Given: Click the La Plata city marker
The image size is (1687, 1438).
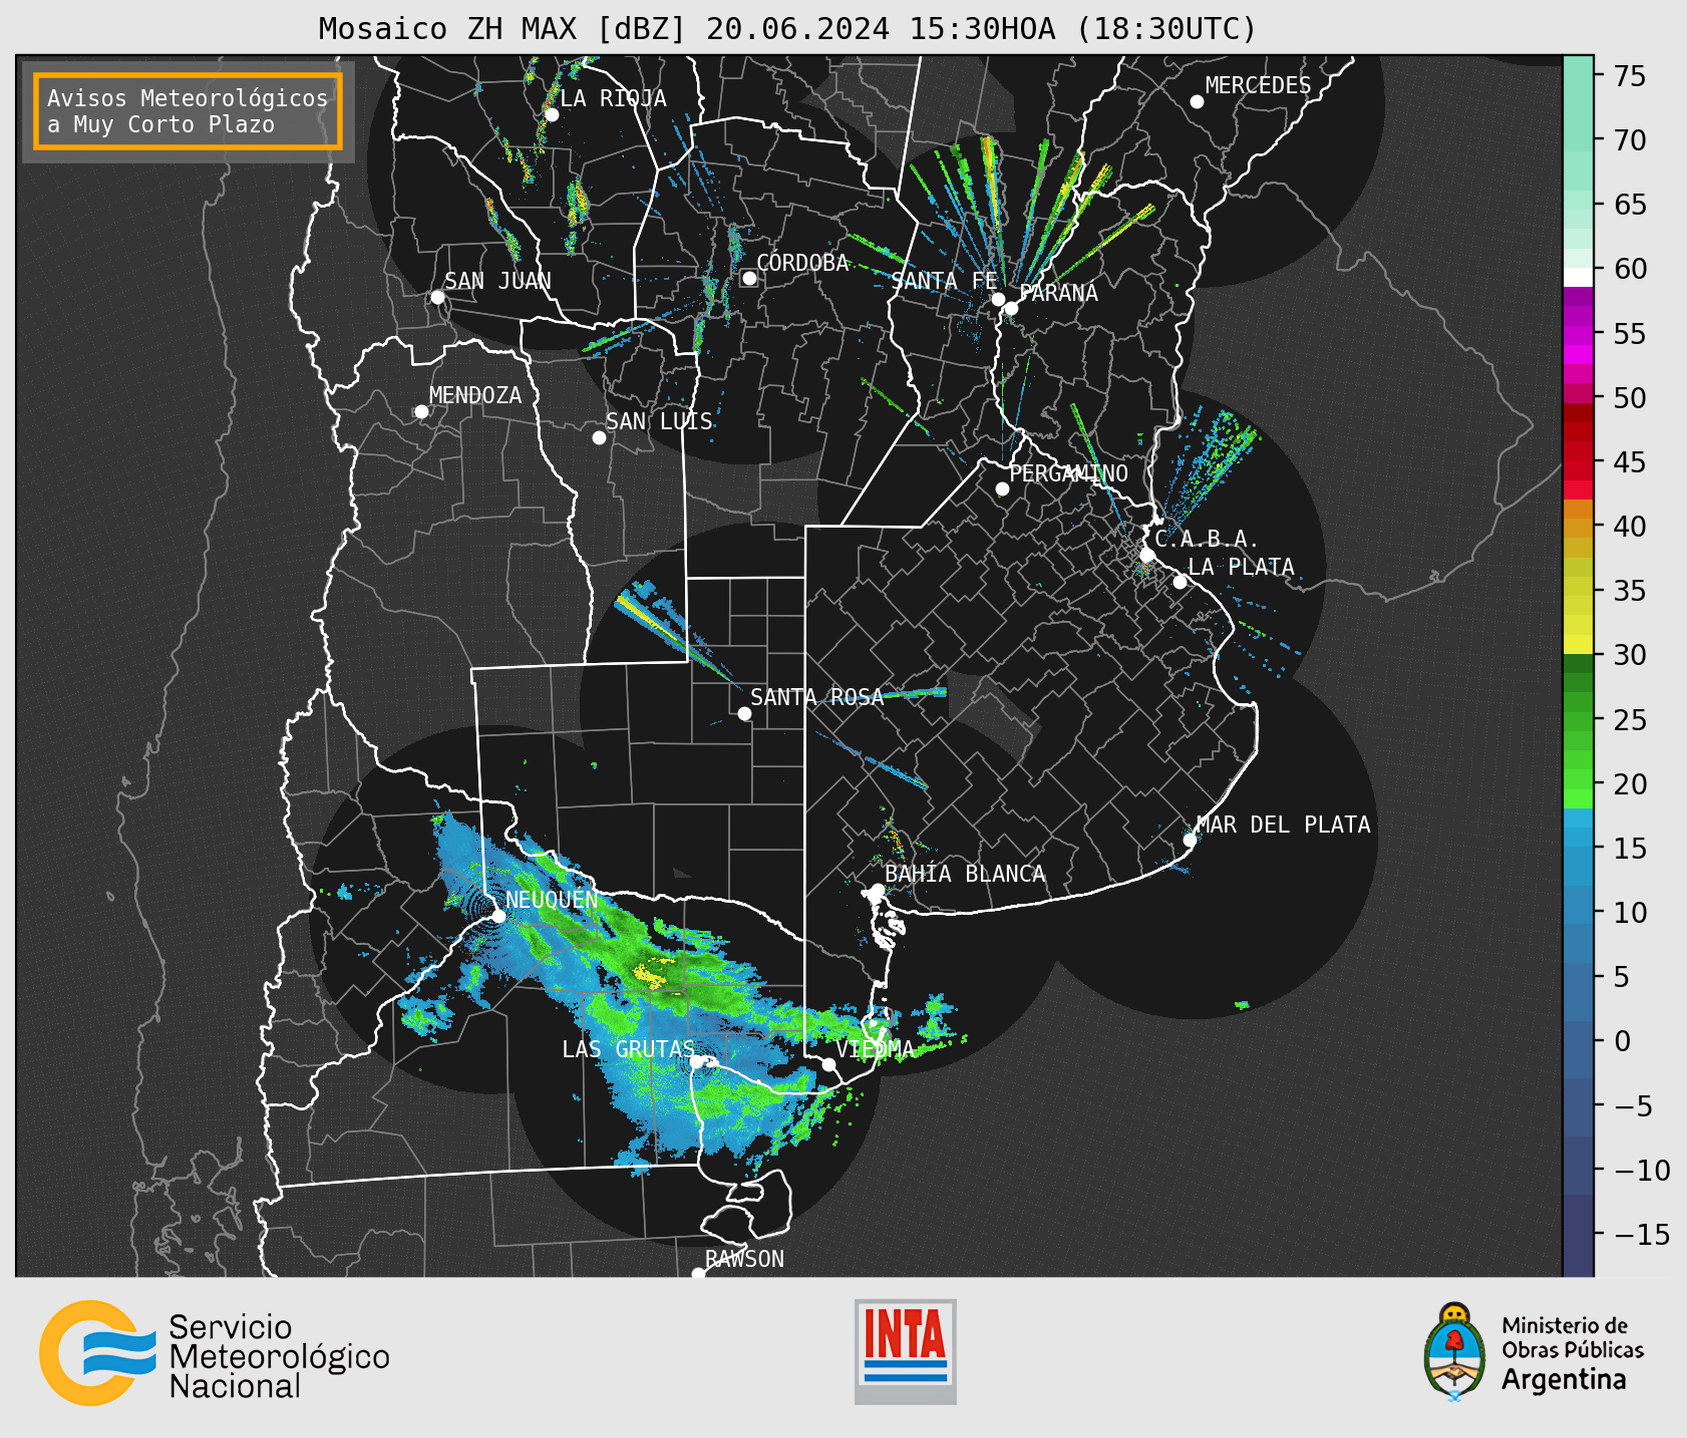Looking at the screenshot, I should pos(1180,582).
